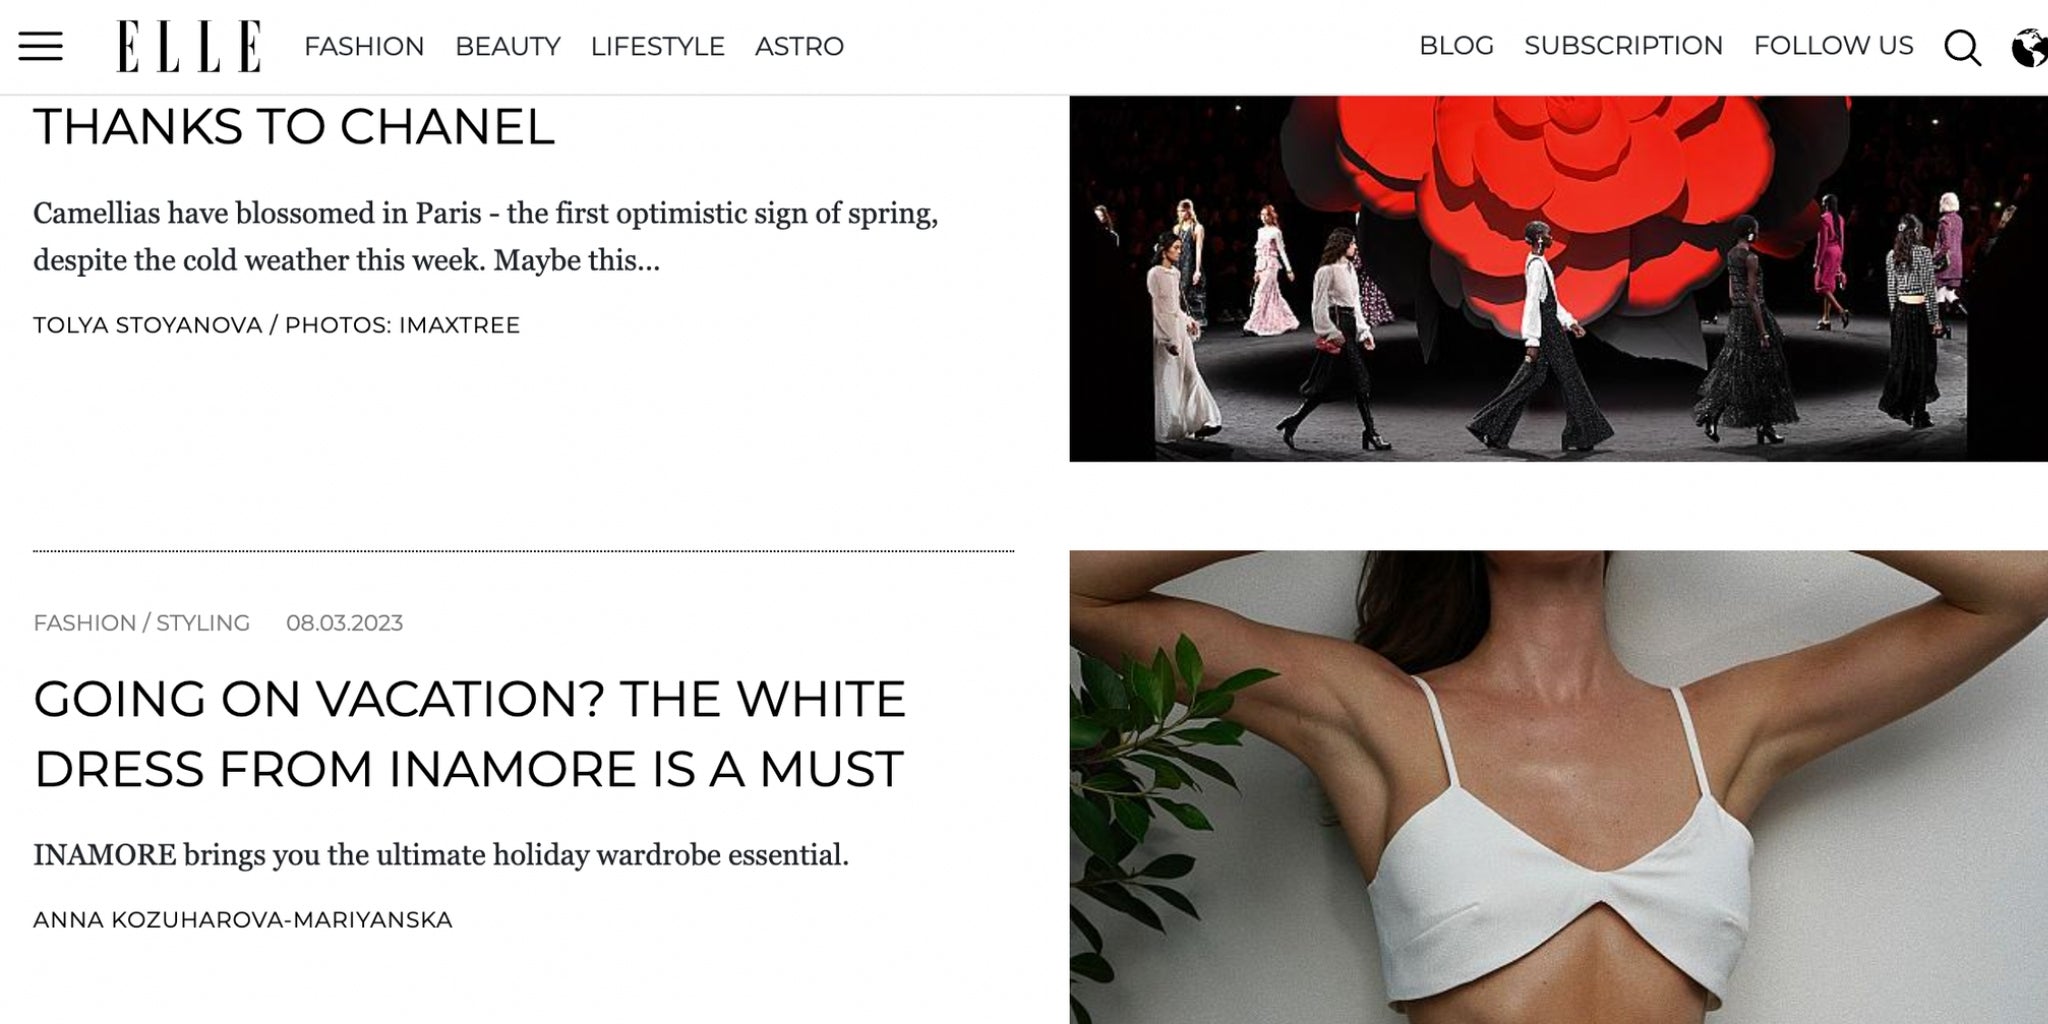This screenshot has height=1024, width=2048.
Task: Click FOLLOW US in header
Action: pyautogui.click(x=1833, y=46)
